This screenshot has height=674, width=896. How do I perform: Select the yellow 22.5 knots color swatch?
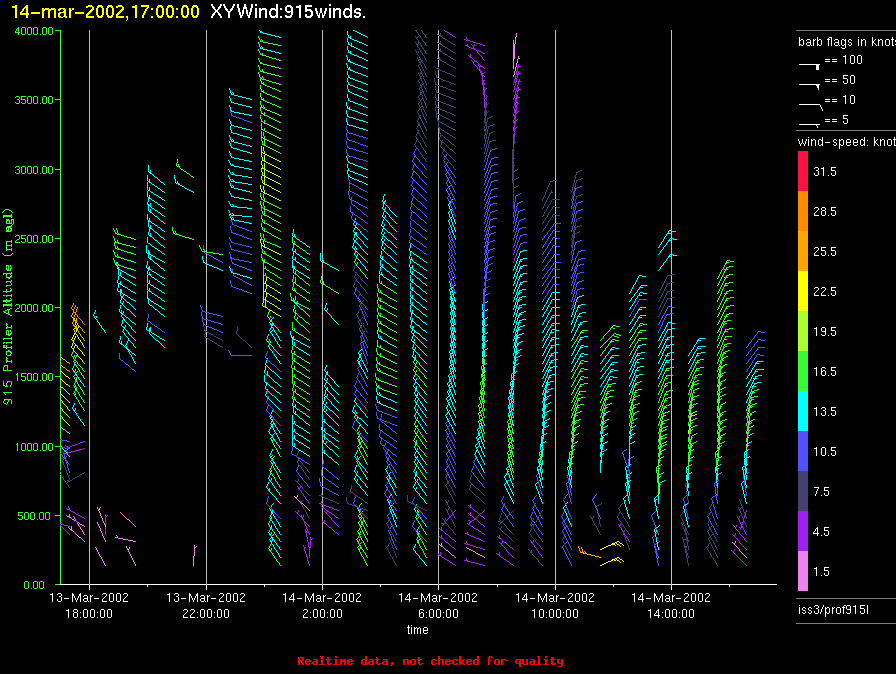pyautogui.click(x=803, y=291)
